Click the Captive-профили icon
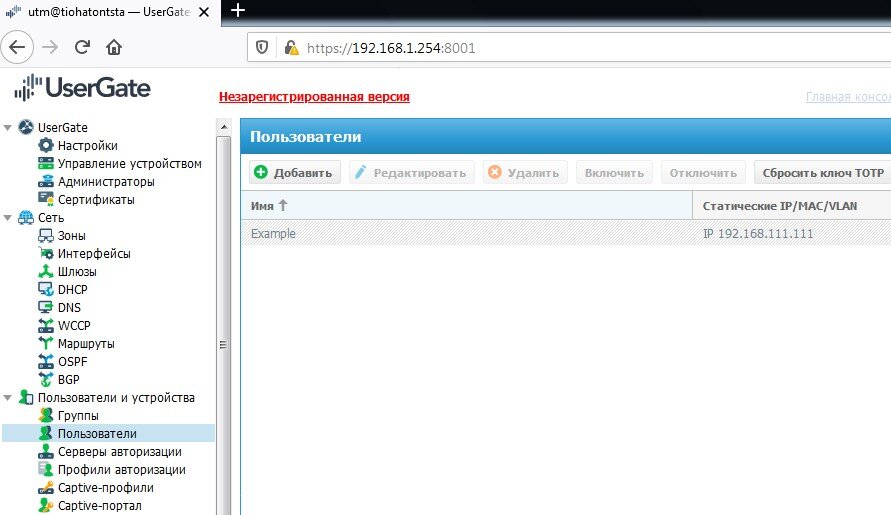The image size is (891, 515). coord(45,488)
